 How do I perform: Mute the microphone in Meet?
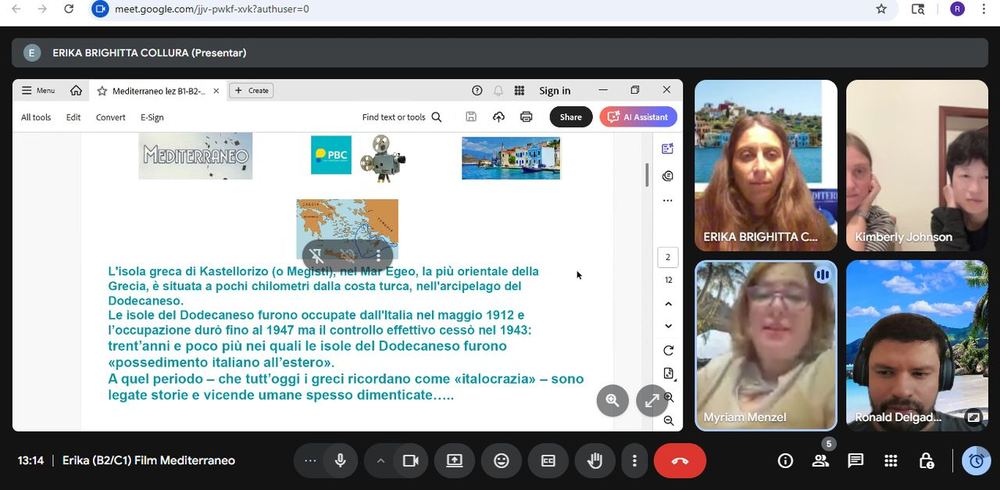(341, 461)
